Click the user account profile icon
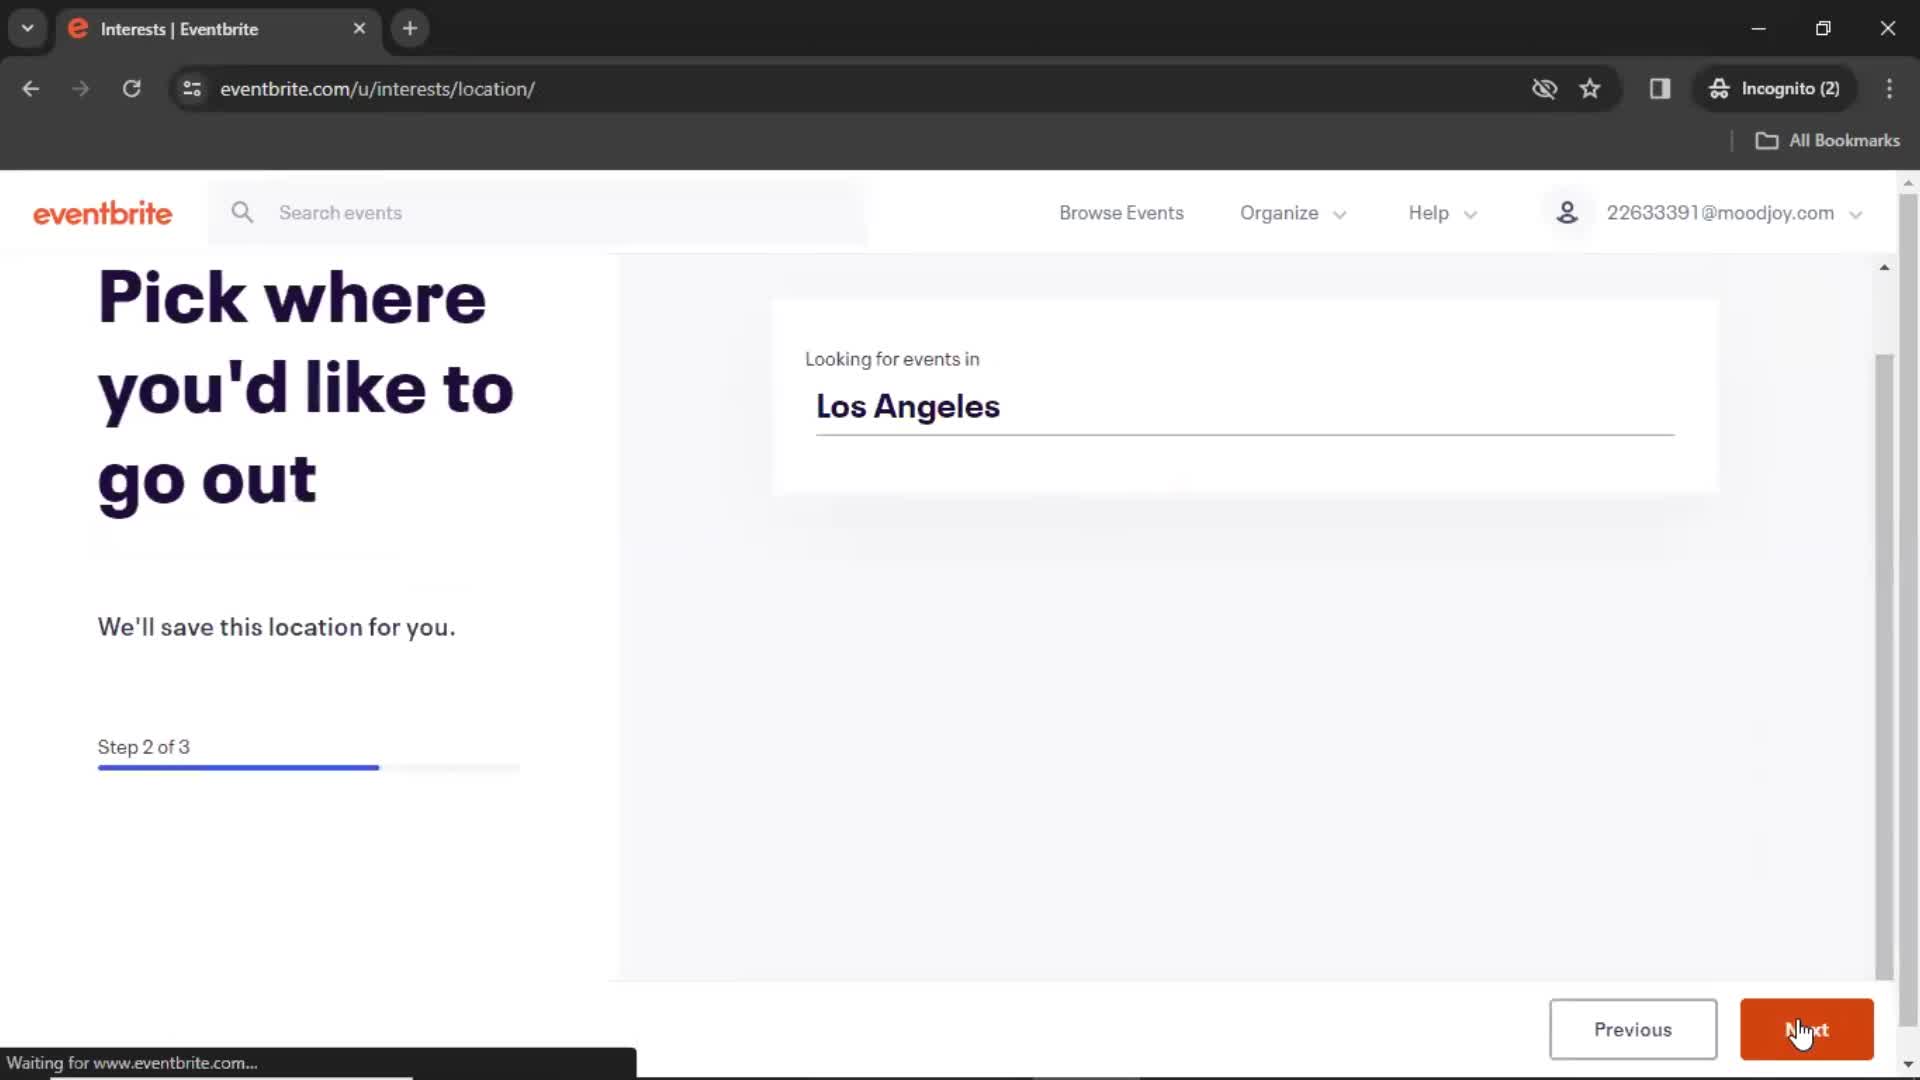The image size is (1920, 1080). [1568, 212]
